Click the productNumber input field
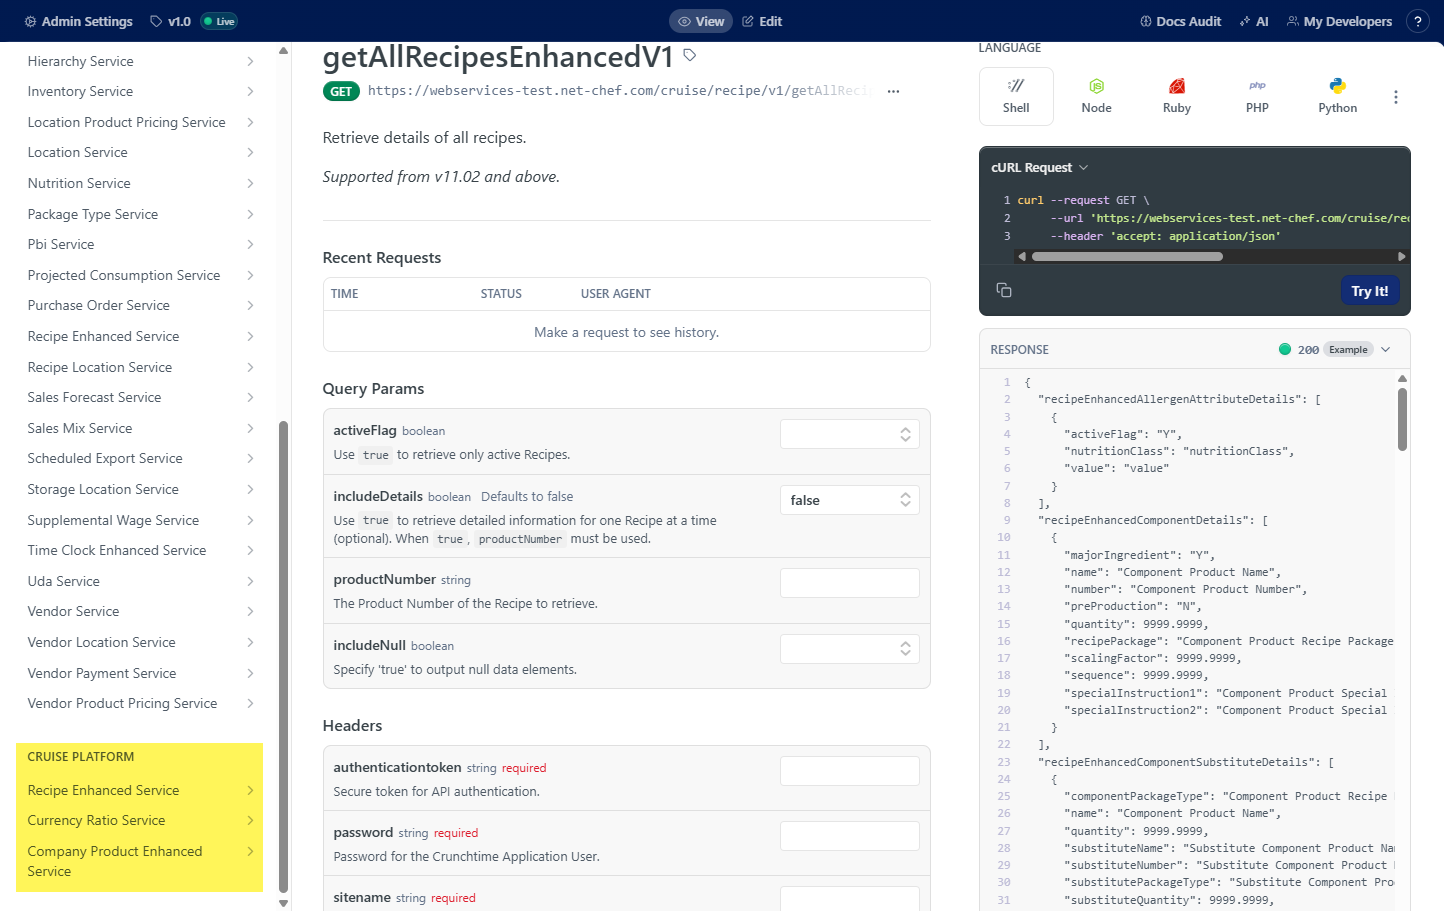The image size is (1444, 911). pyautogui.click(x=849, y=583)
